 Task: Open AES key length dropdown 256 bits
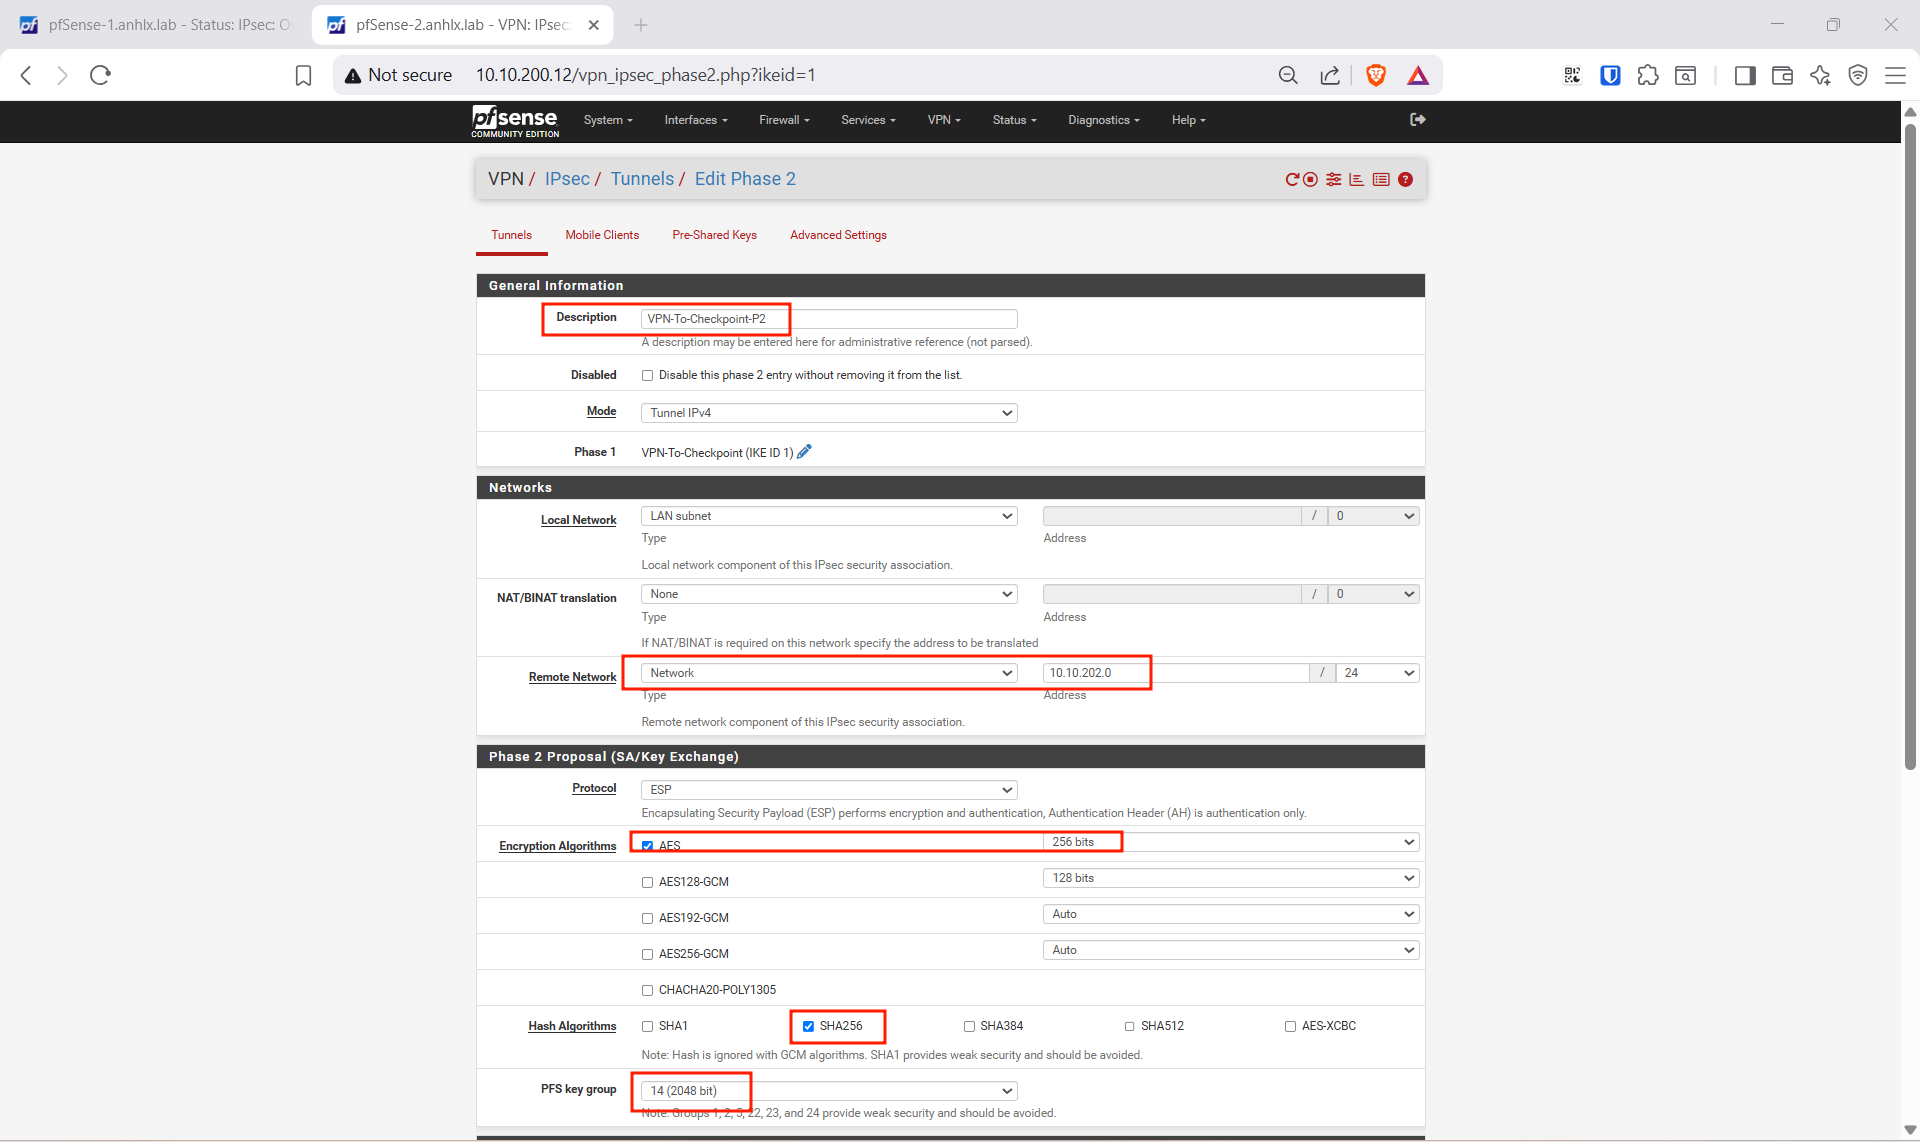coord(1231,842)
